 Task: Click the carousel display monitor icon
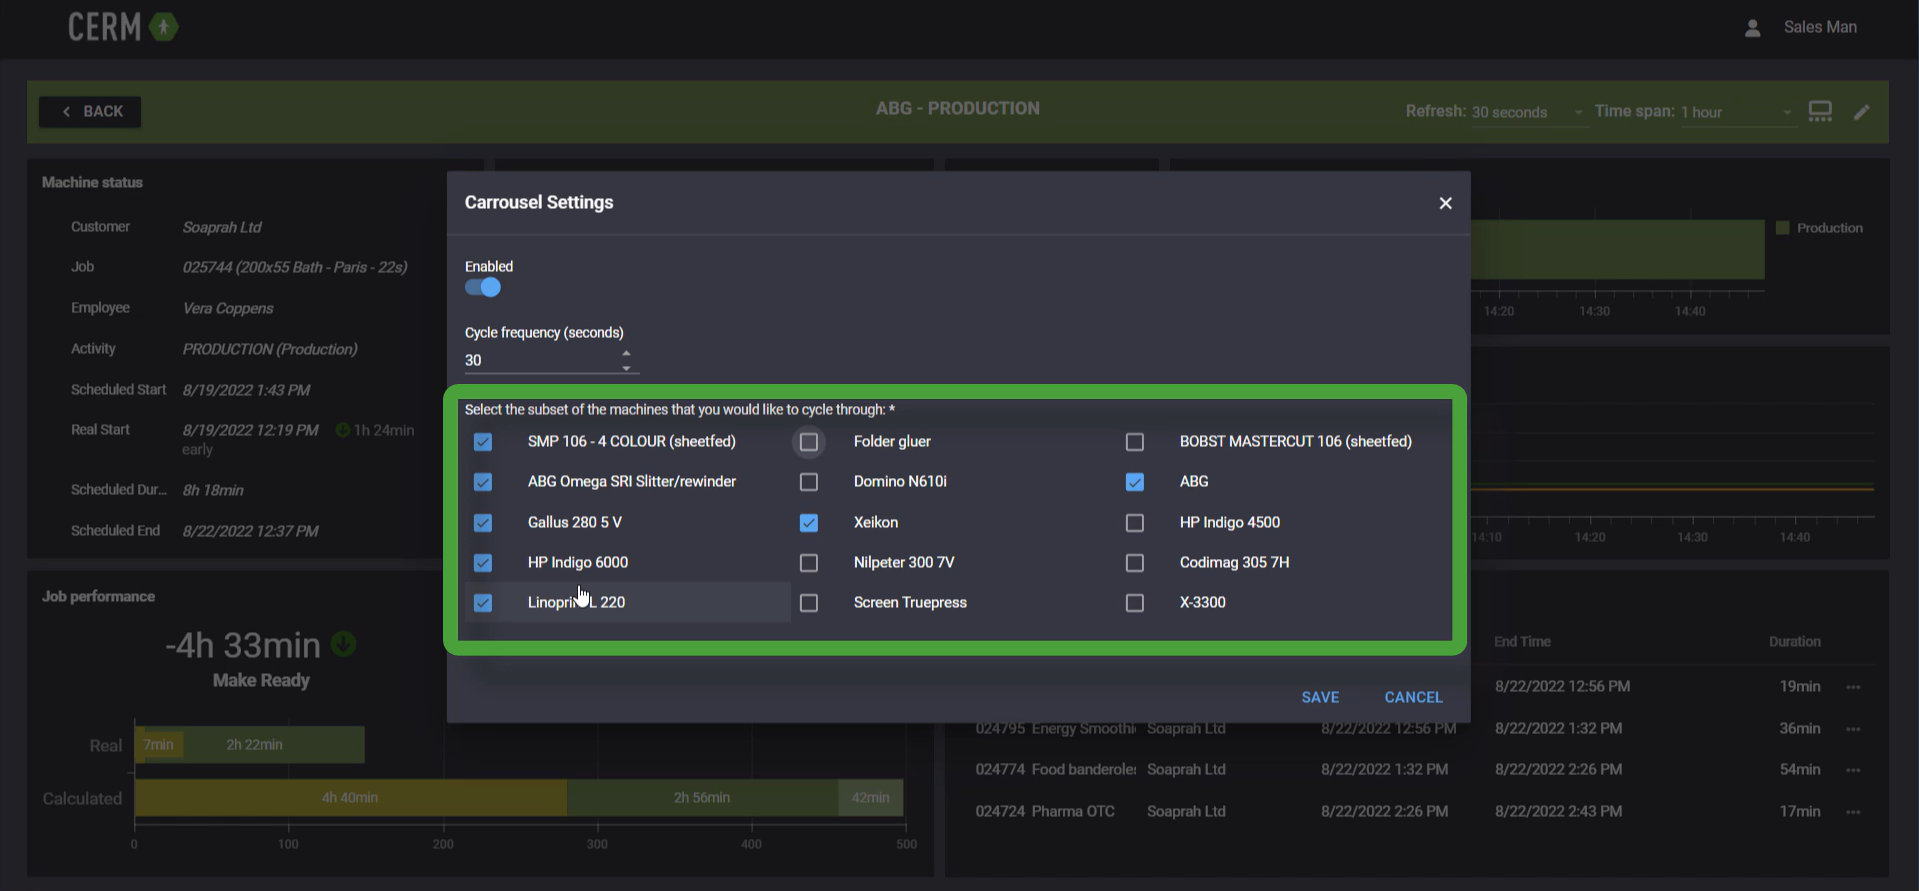(x=1820, y=112)
